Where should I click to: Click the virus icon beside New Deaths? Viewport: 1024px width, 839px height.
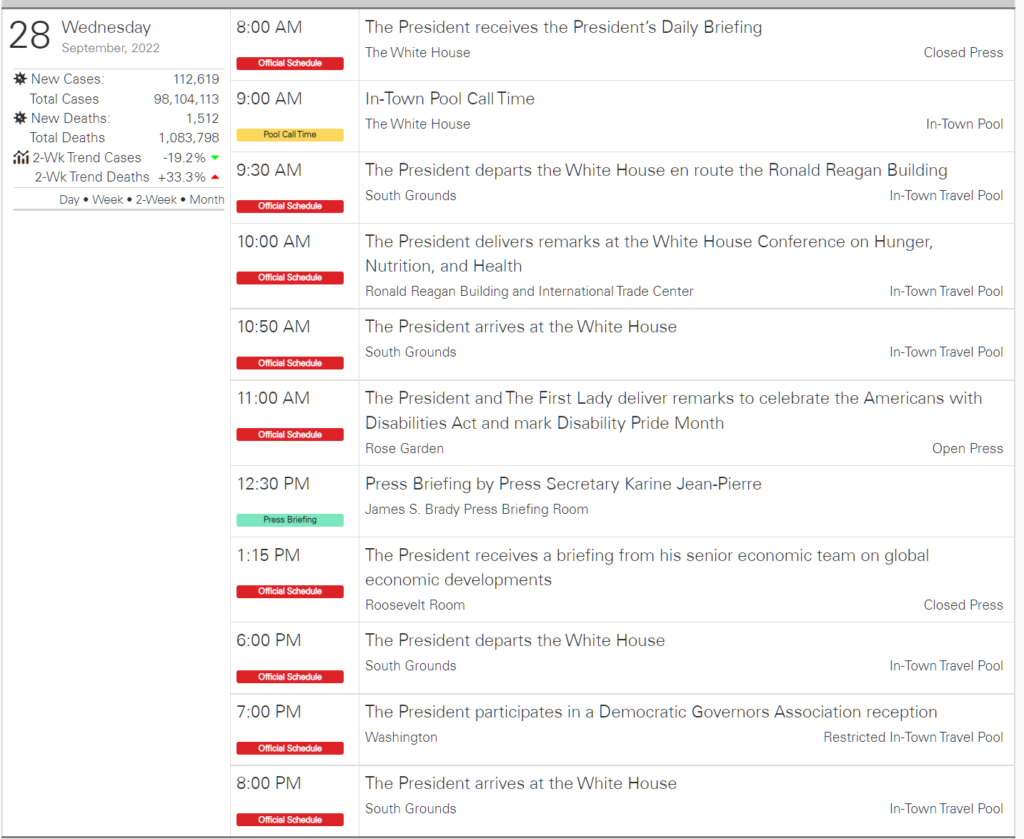click(x=20, y=118)
